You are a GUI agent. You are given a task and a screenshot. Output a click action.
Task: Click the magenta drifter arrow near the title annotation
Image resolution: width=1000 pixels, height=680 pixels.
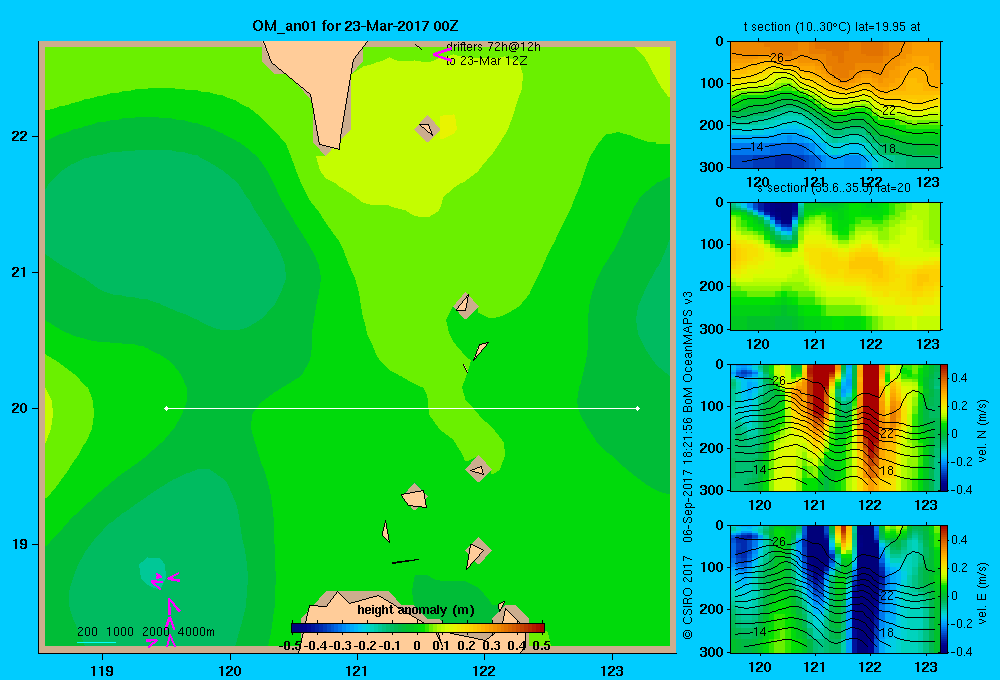pos(442,54)
